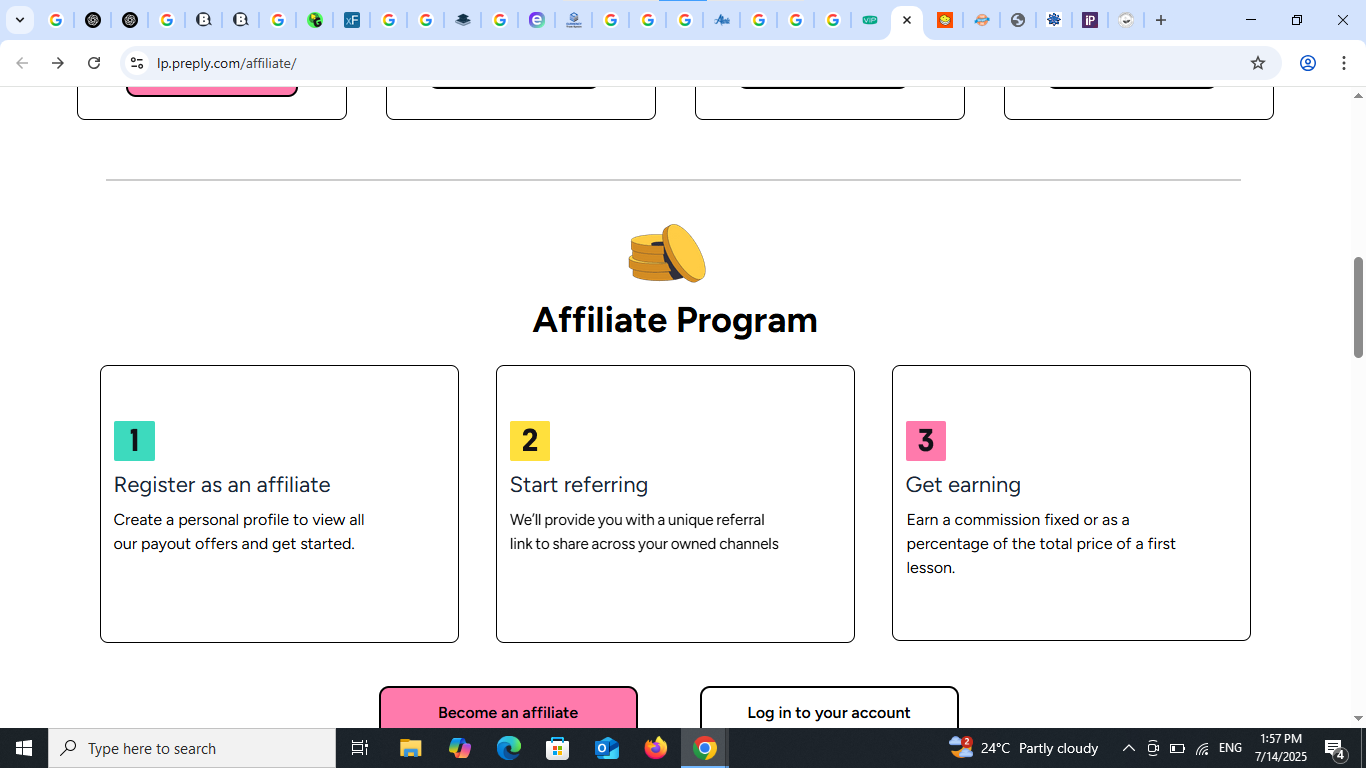Click the Affiliate Program heading

point(675,320)
